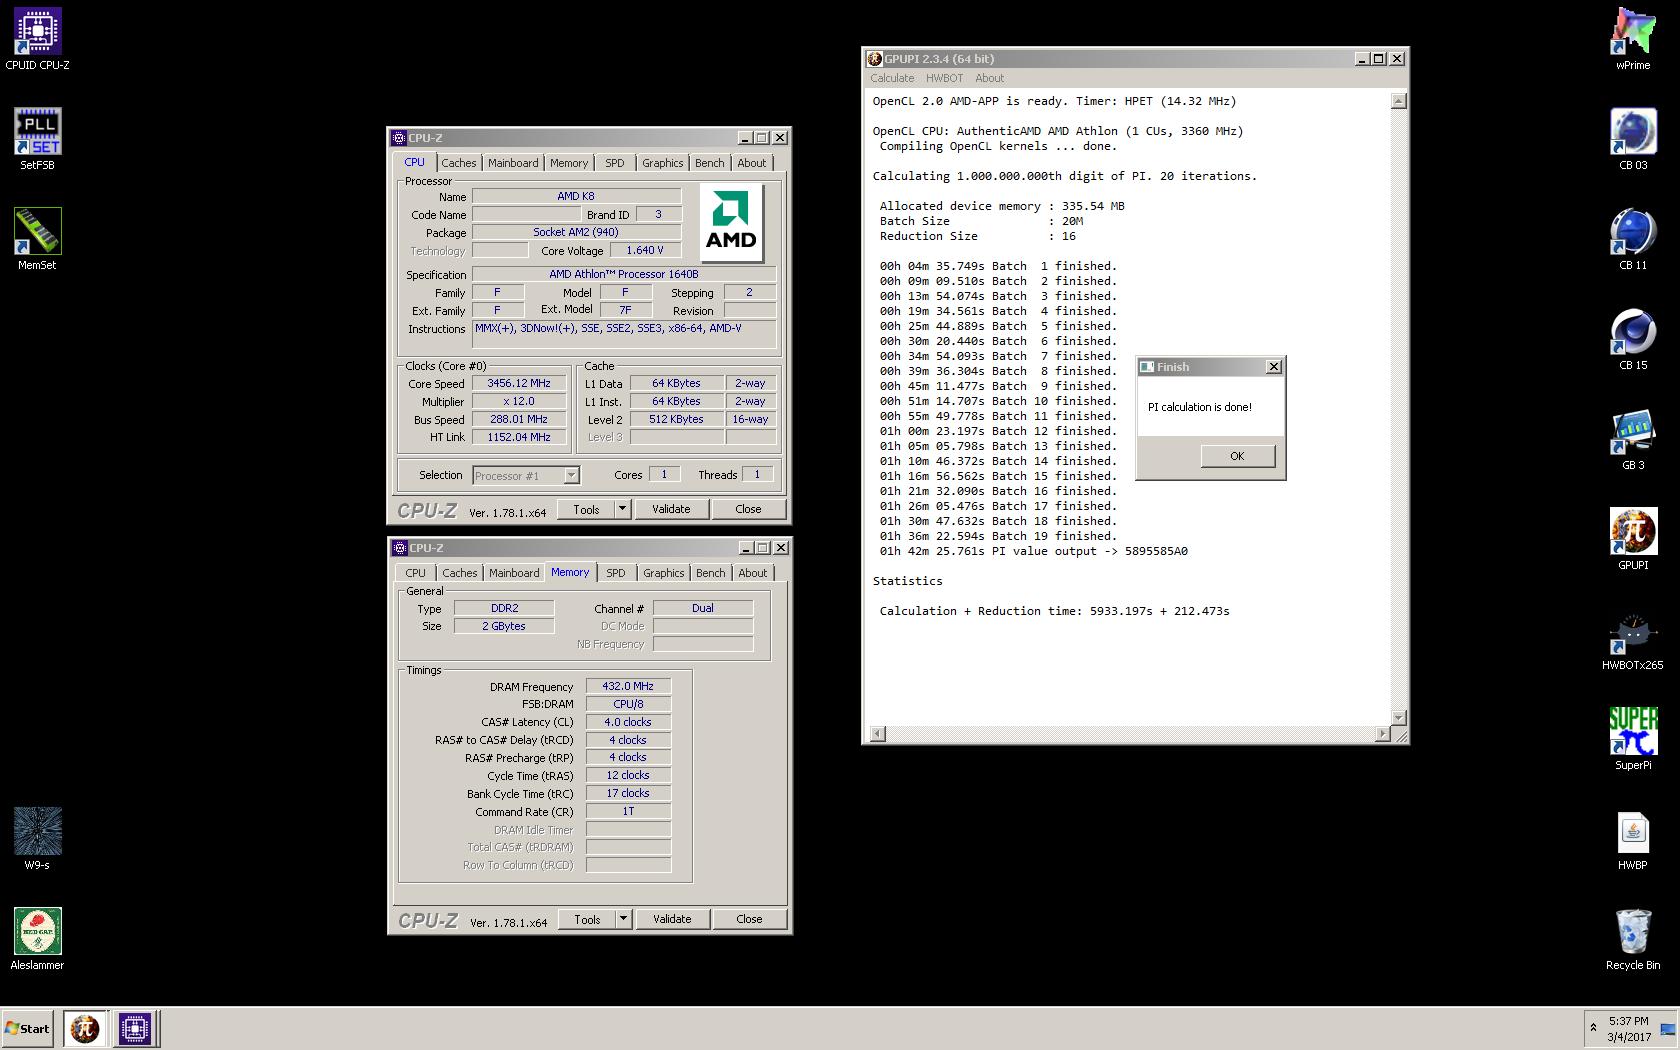Open the MemSet desktop shortcut
Image resolution: width=1680 pixels, height=1050 pixels.
click(37, 239)
